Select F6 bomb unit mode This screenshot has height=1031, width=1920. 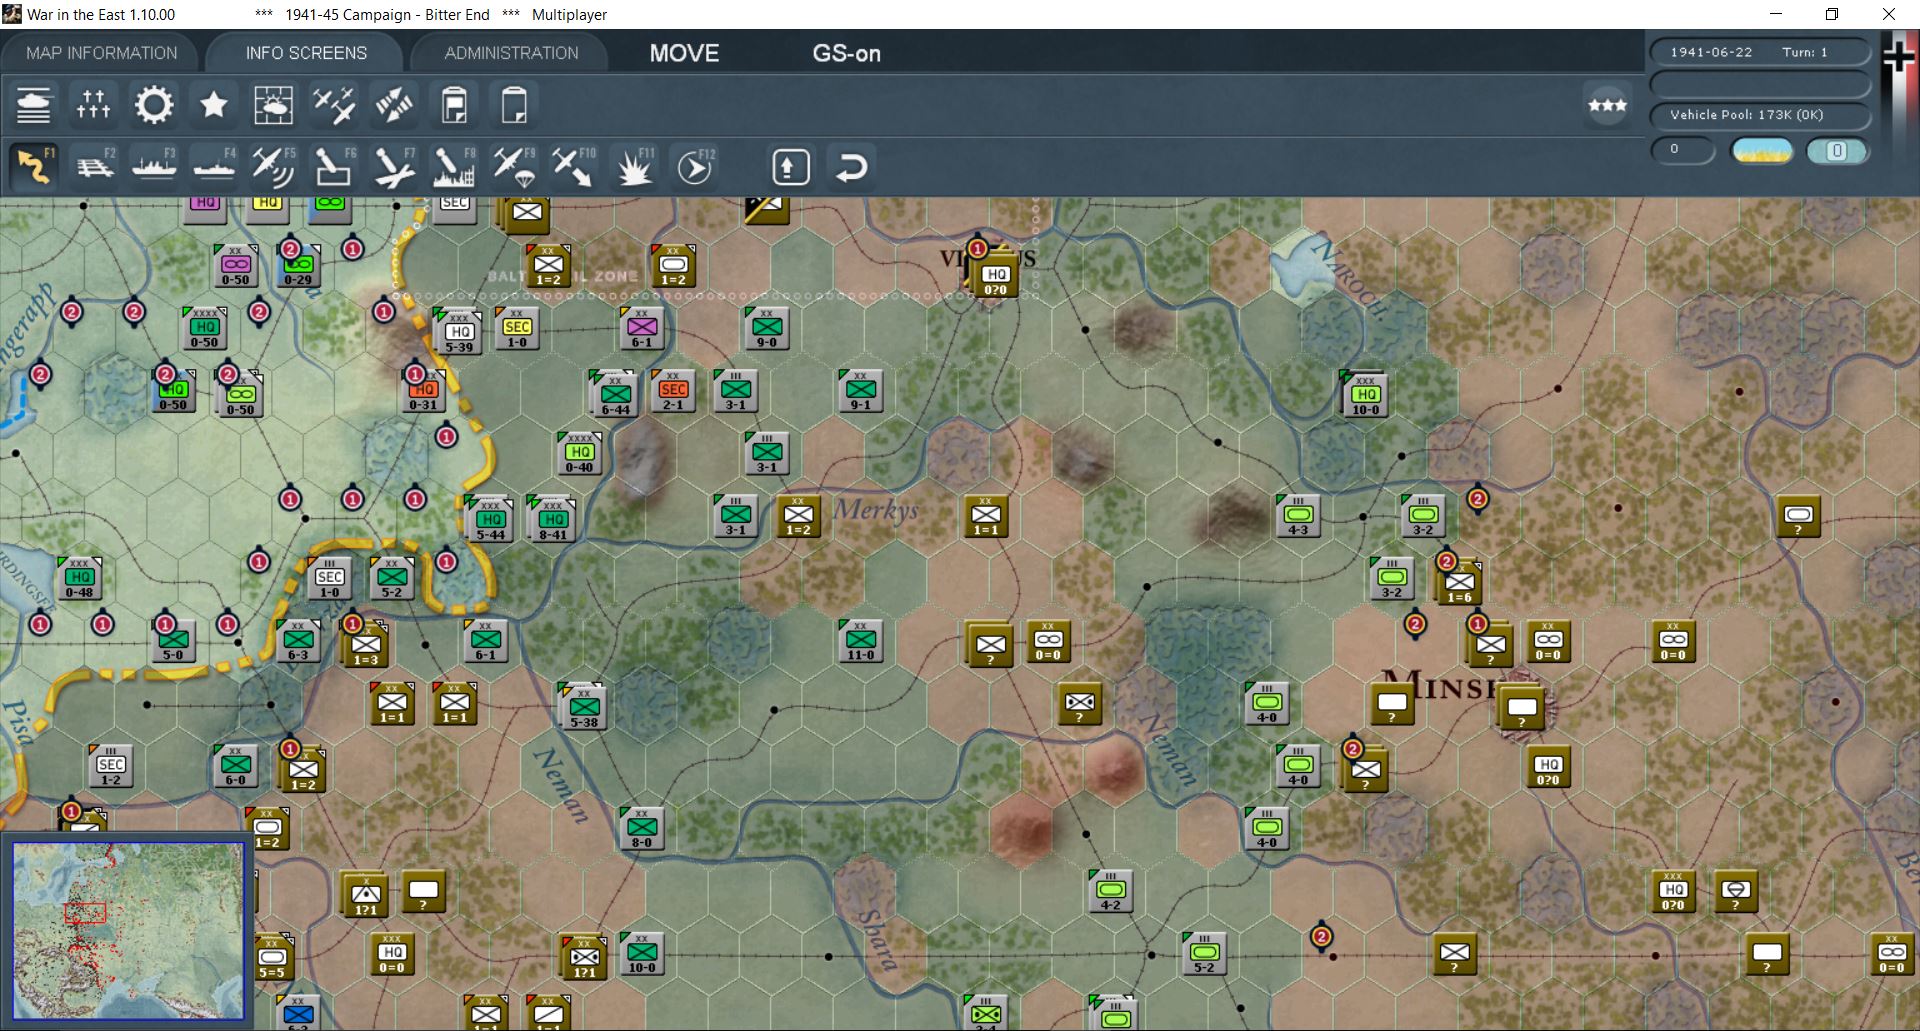pos(333,166)
